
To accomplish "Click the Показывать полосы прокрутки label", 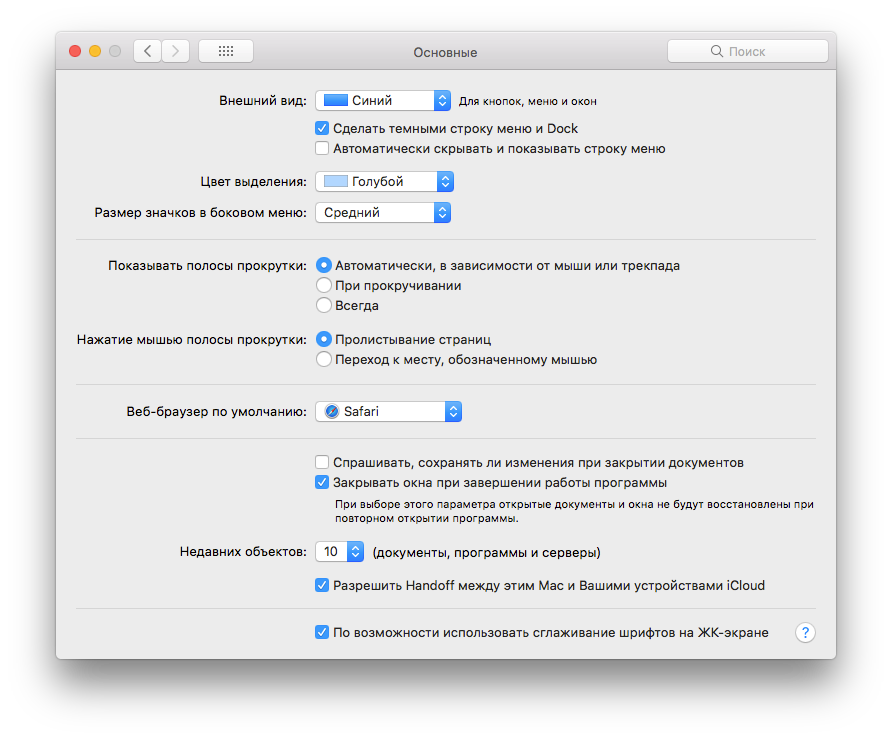I will click(208, 266).
